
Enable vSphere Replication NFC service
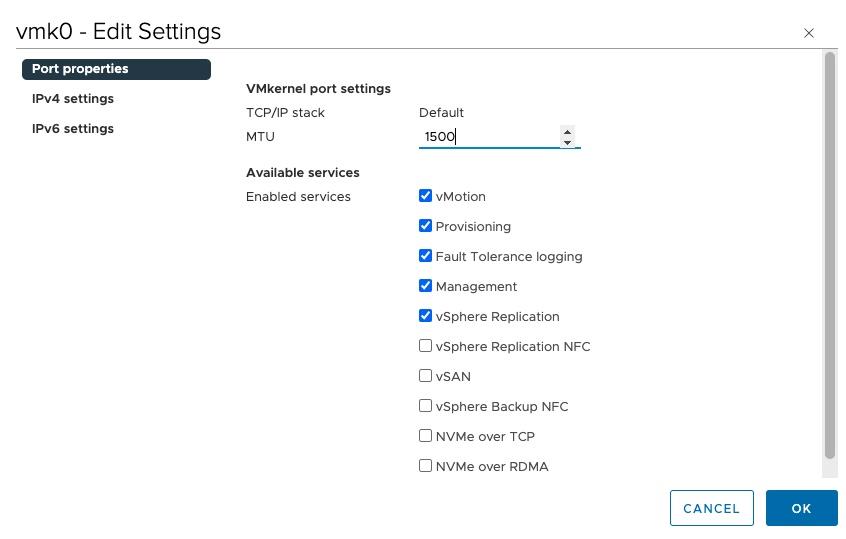click(425, 346)
